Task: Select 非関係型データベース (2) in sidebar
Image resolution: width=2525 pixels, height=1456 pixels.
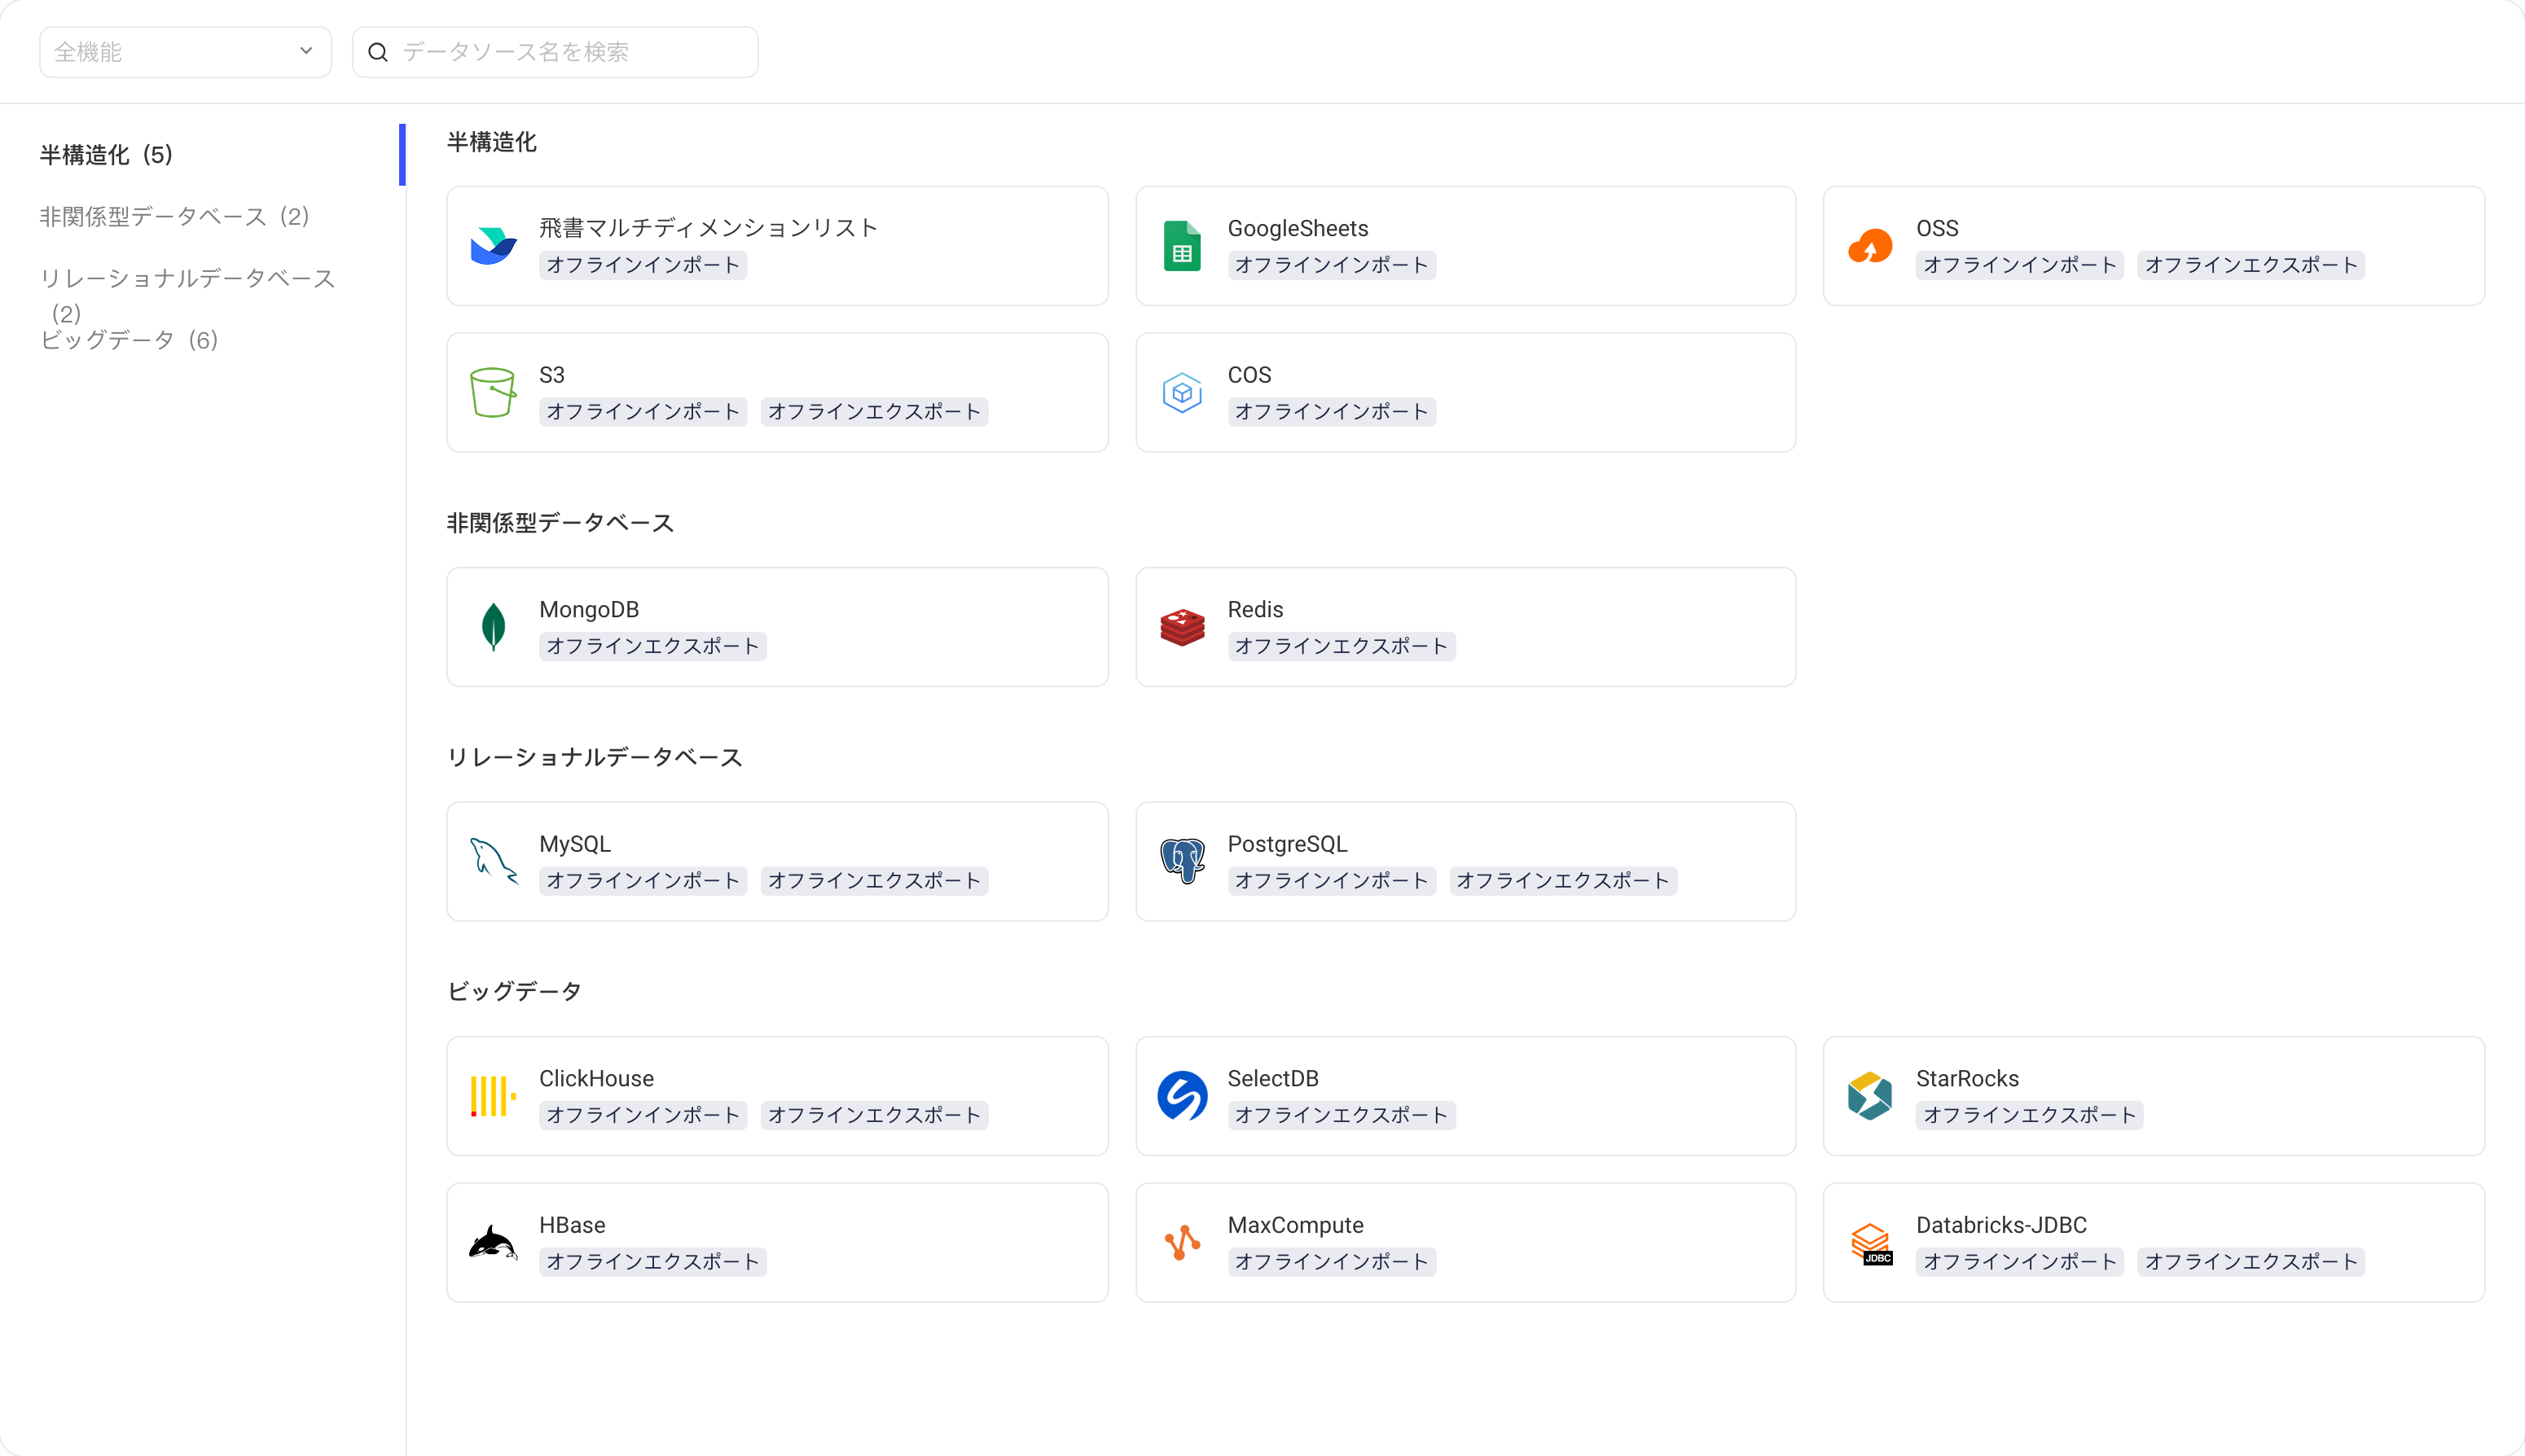Action: (x=174, y=217)
